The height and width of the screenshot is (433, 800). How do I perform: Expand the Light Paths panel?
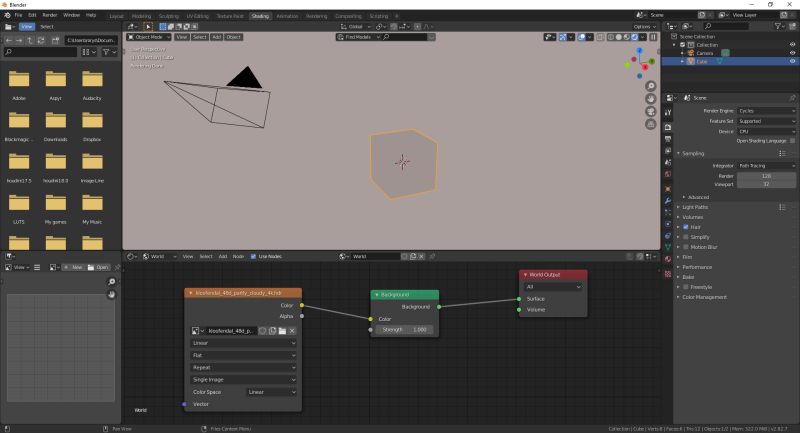point(694,207)
